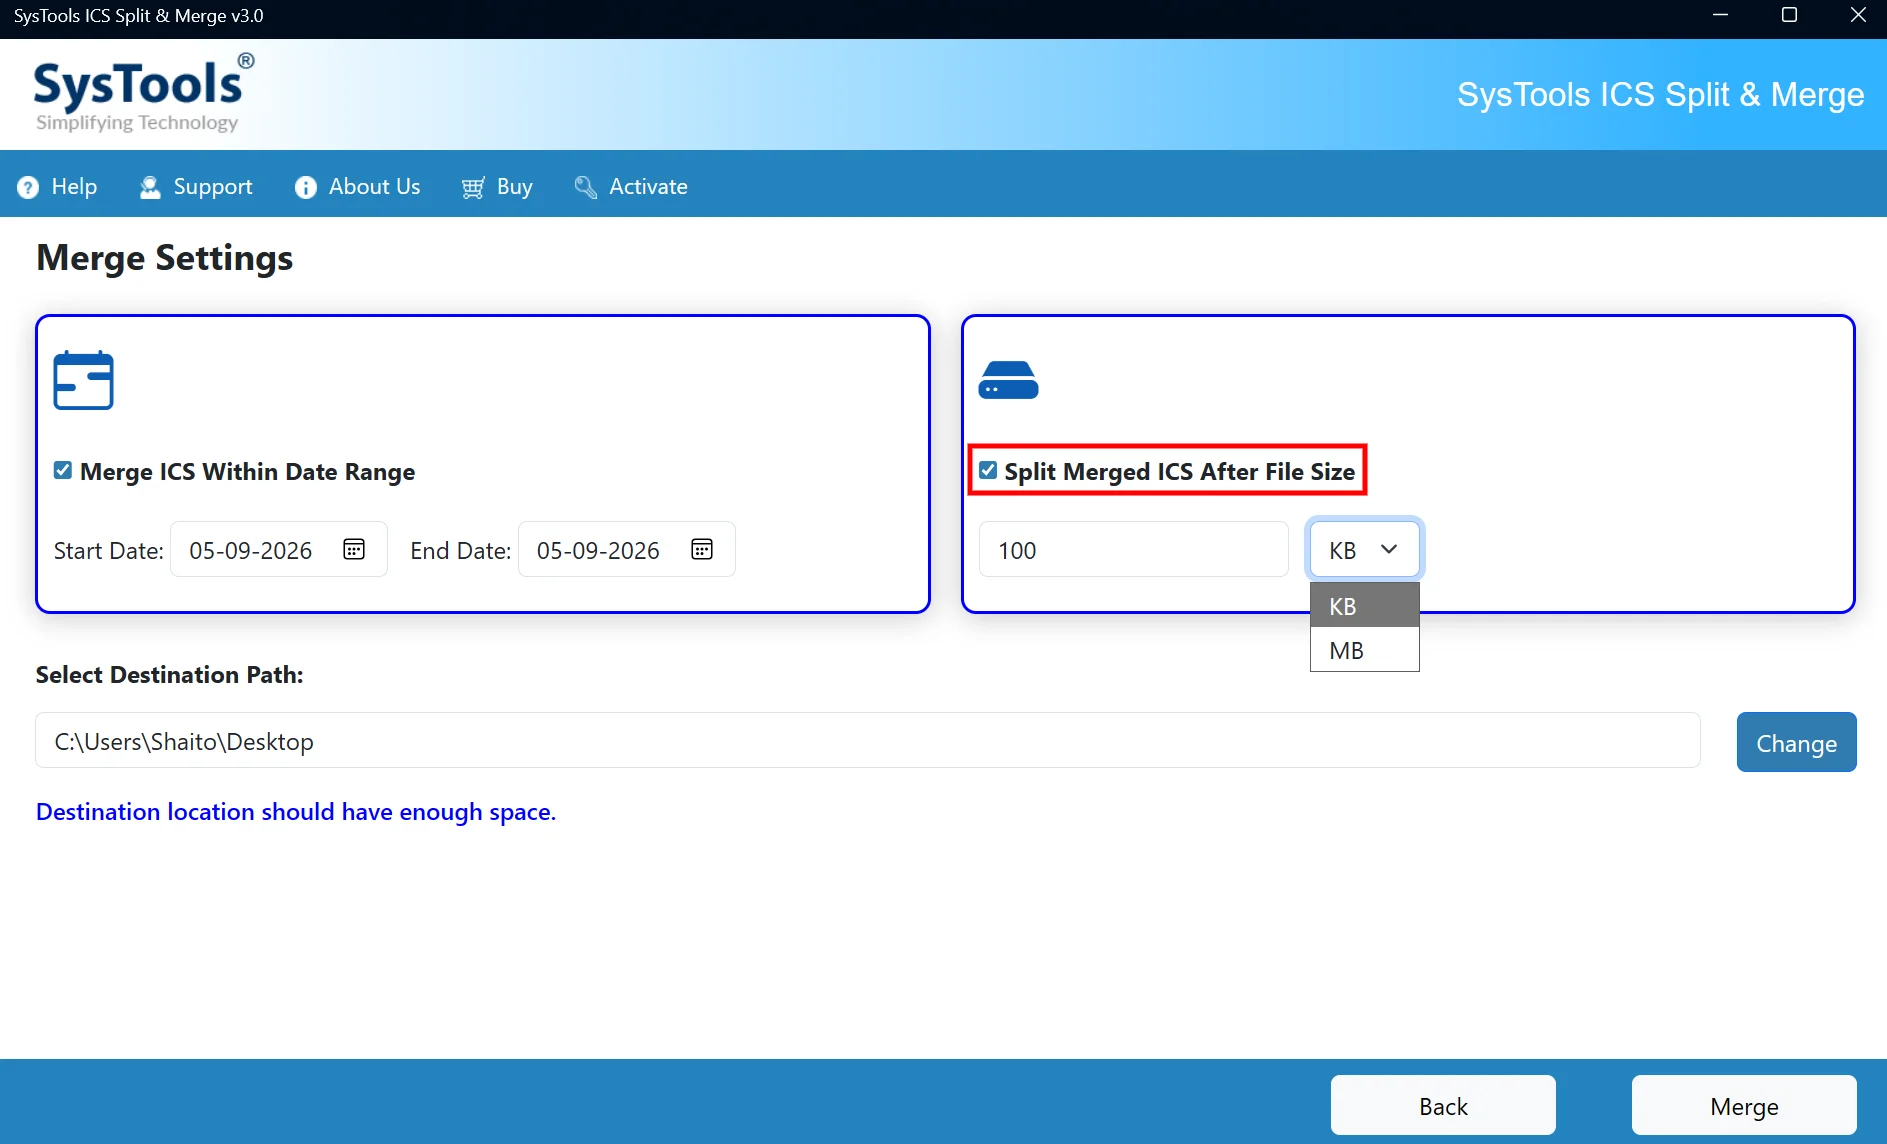1887x1144 pixels.
Task: Click the SysTools logo
Action: click(x=144, y=94)
